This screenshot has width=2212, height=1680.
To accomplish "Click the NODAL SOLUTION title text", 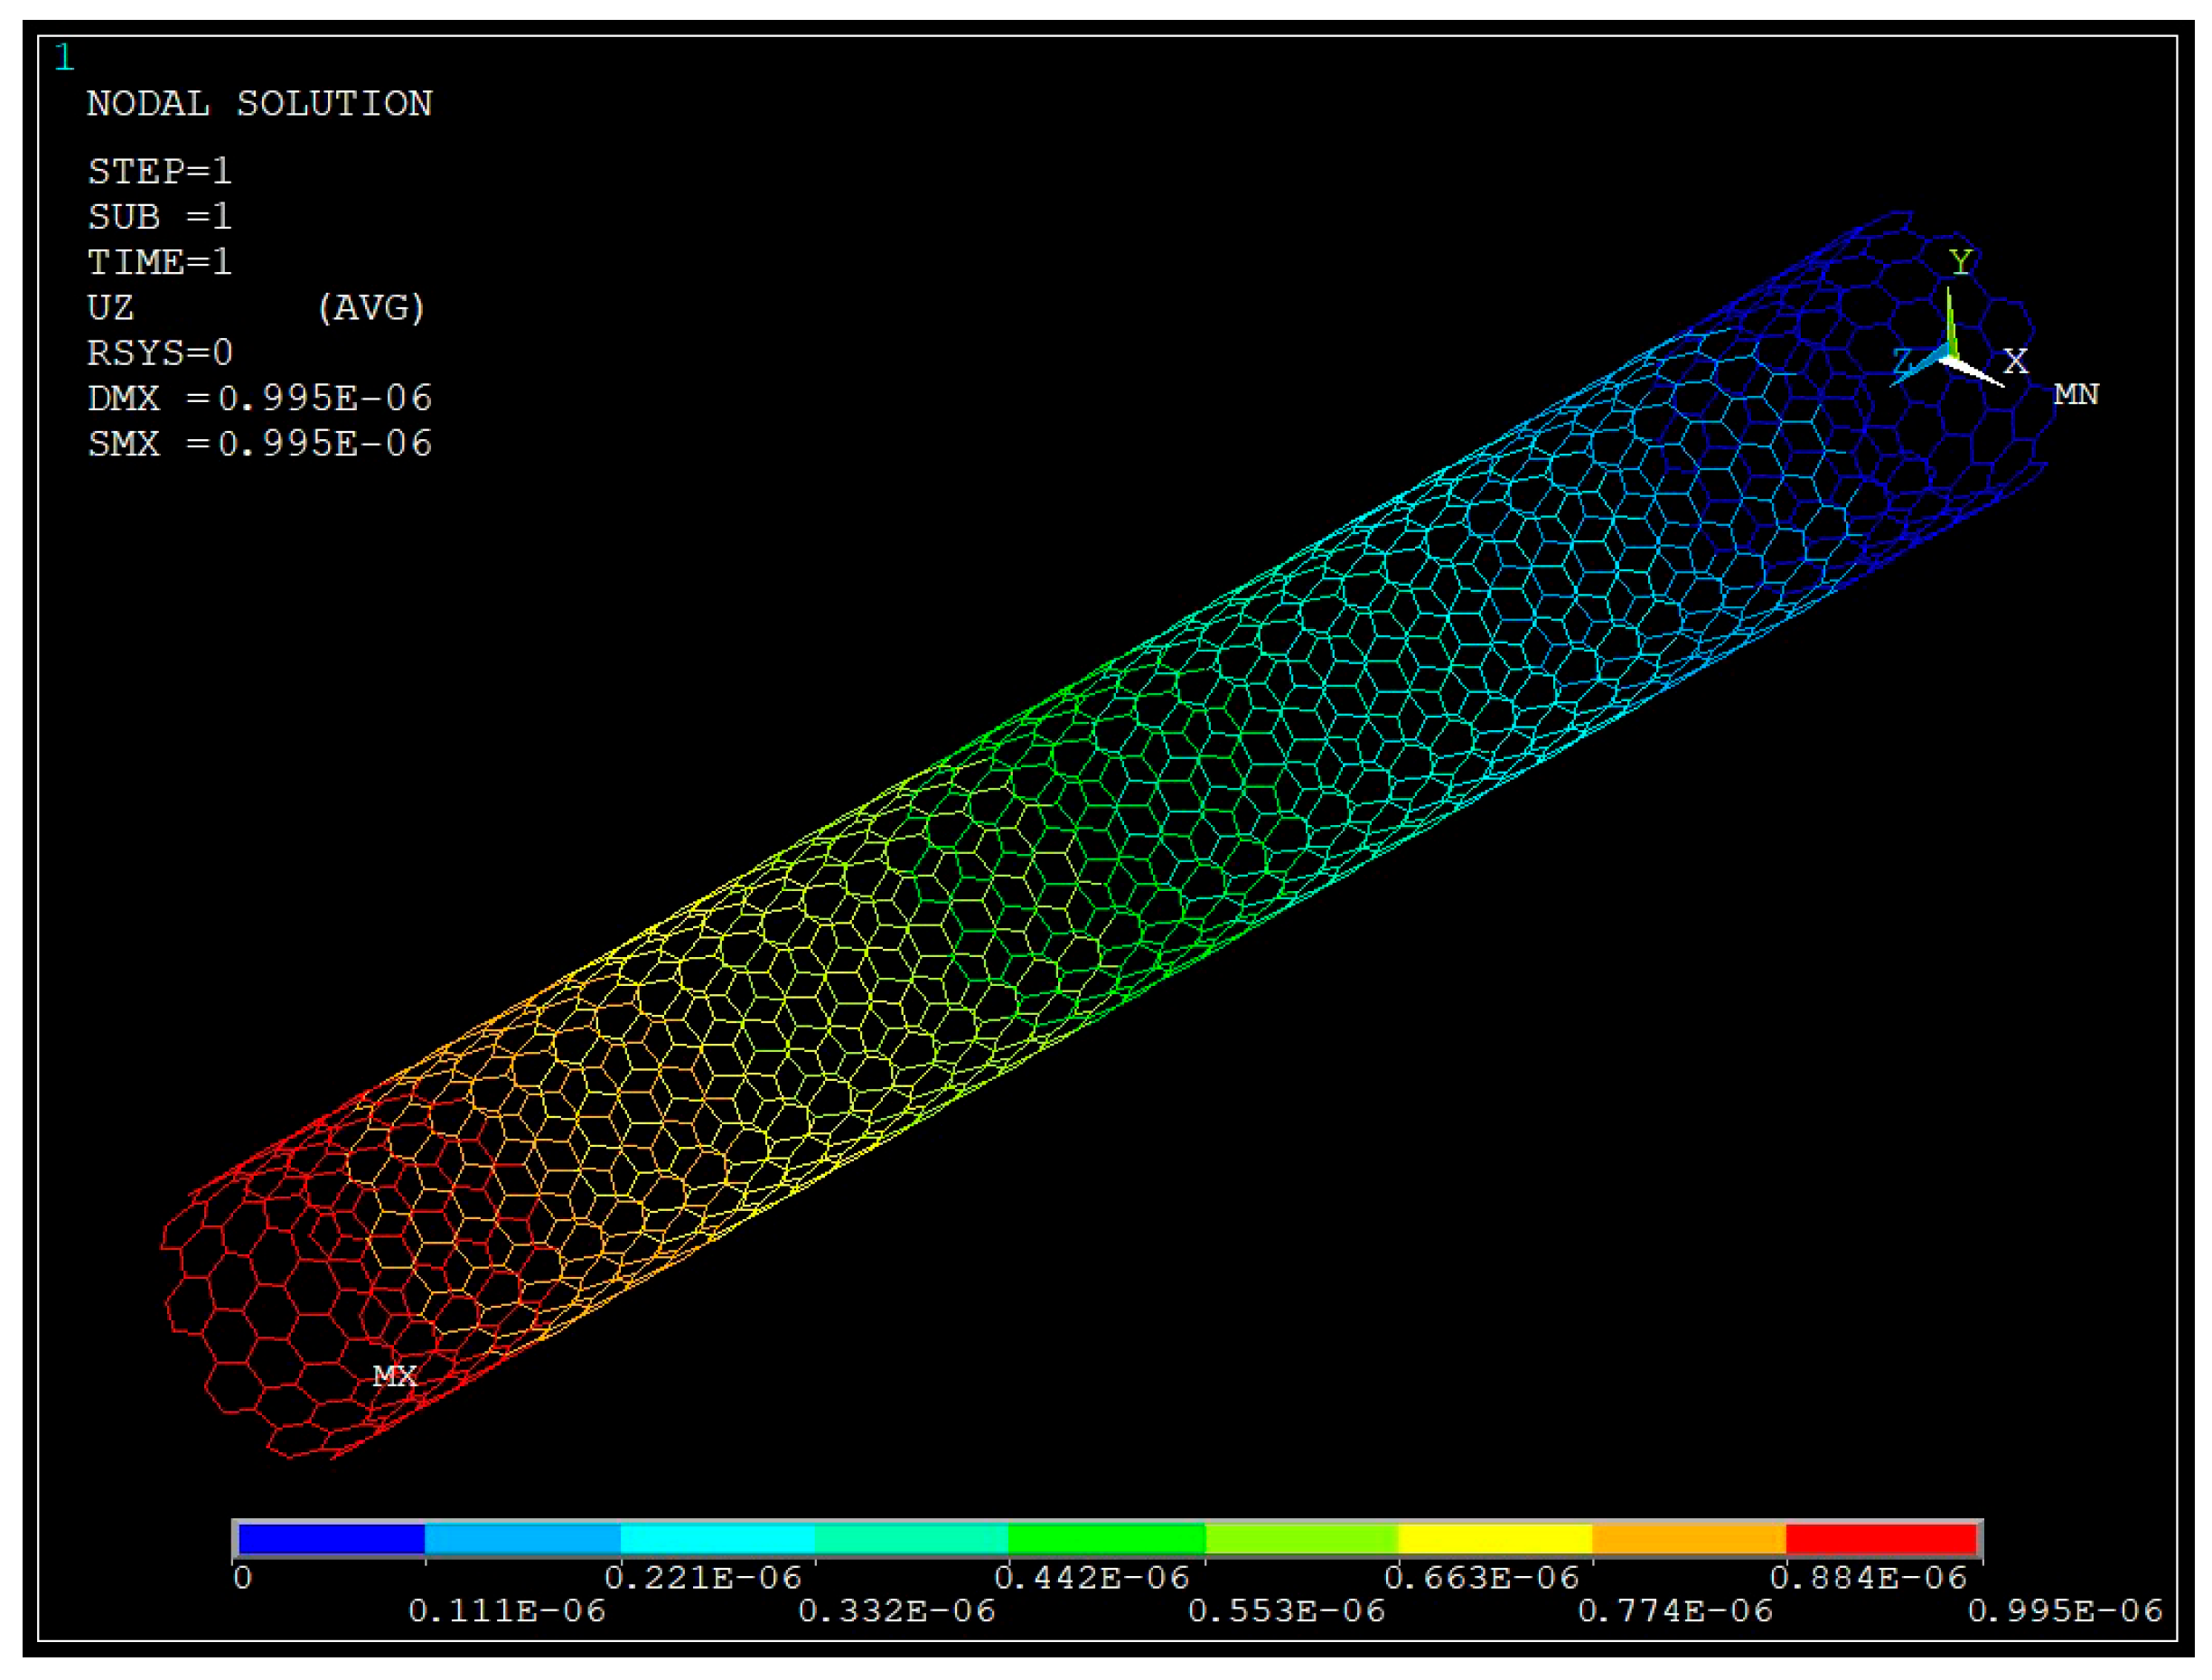I will pyautogui.click(x=259, y=104).
